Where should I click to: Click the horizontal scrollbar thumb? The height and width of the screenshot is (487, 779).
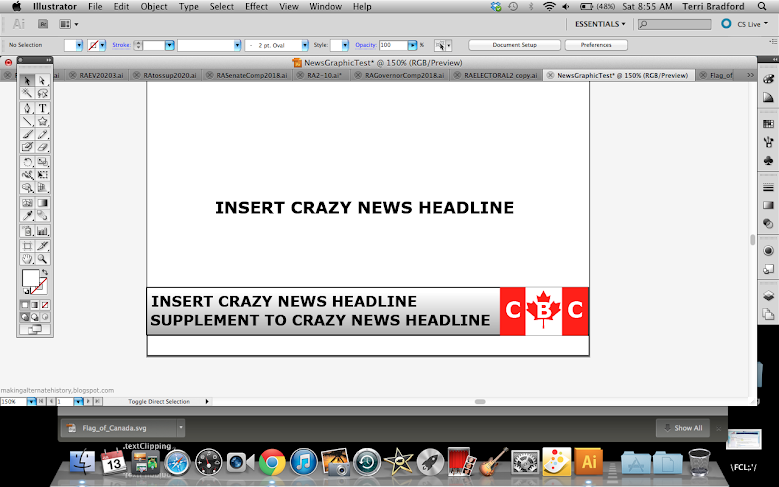tap(480, 402)
